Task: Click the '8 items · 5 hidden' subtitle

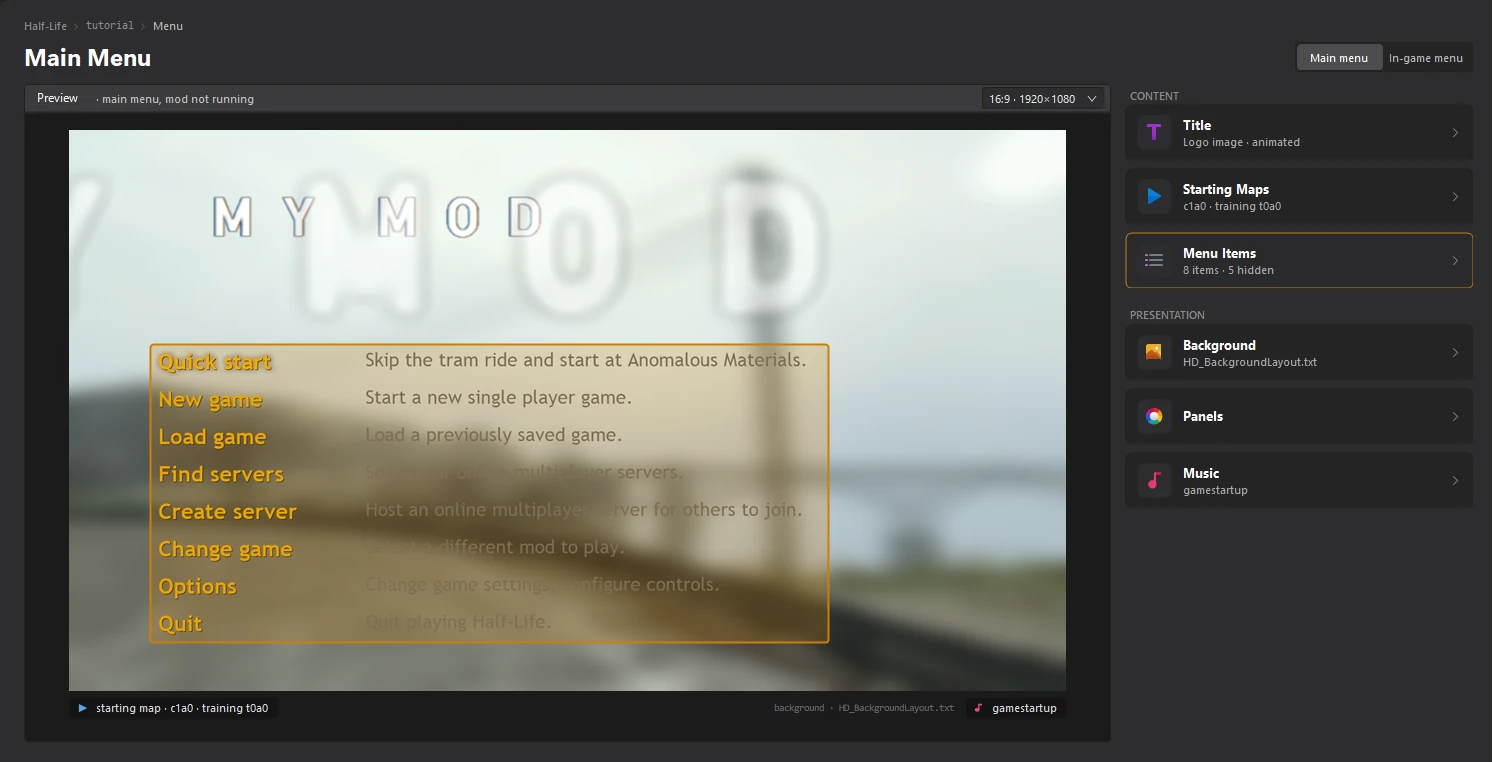Action: point(1228,270)
